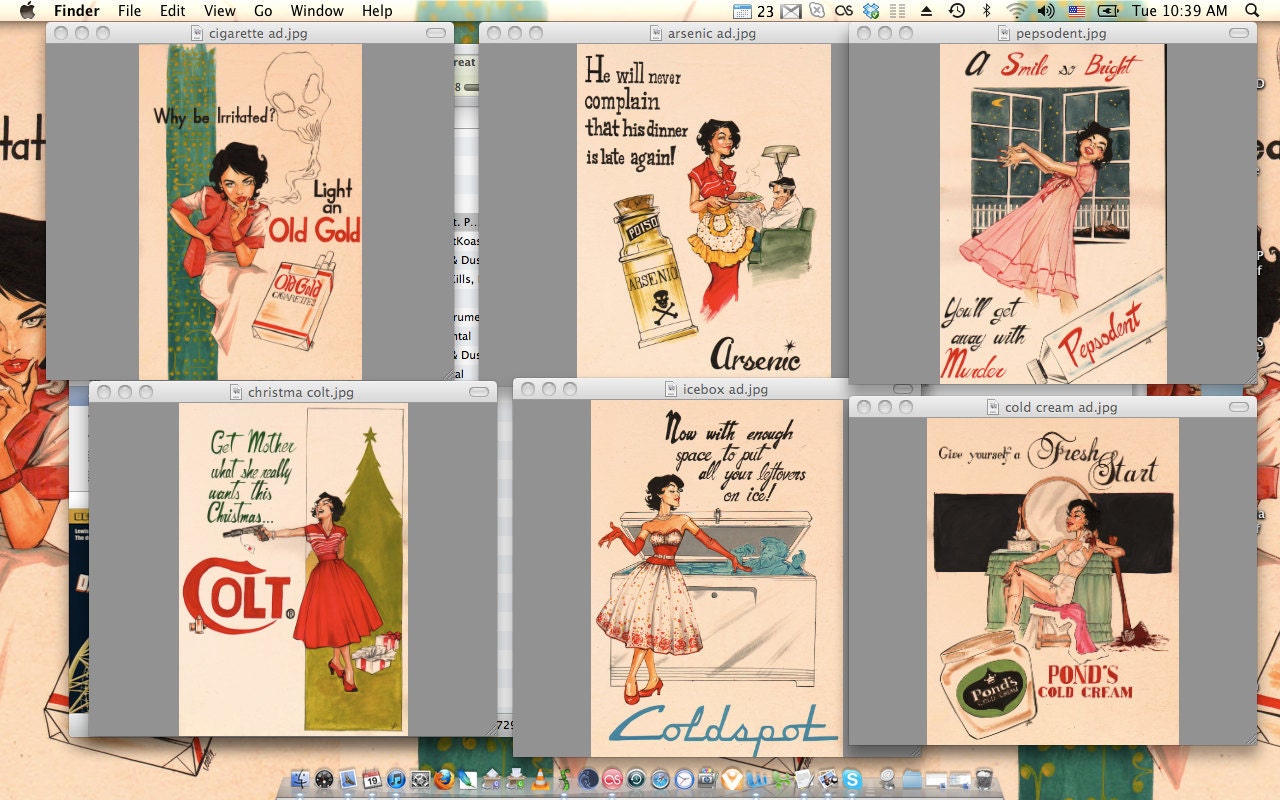1280x800 pixels.
Task: Open the Go menu
Action: click(x=263, y=11)
